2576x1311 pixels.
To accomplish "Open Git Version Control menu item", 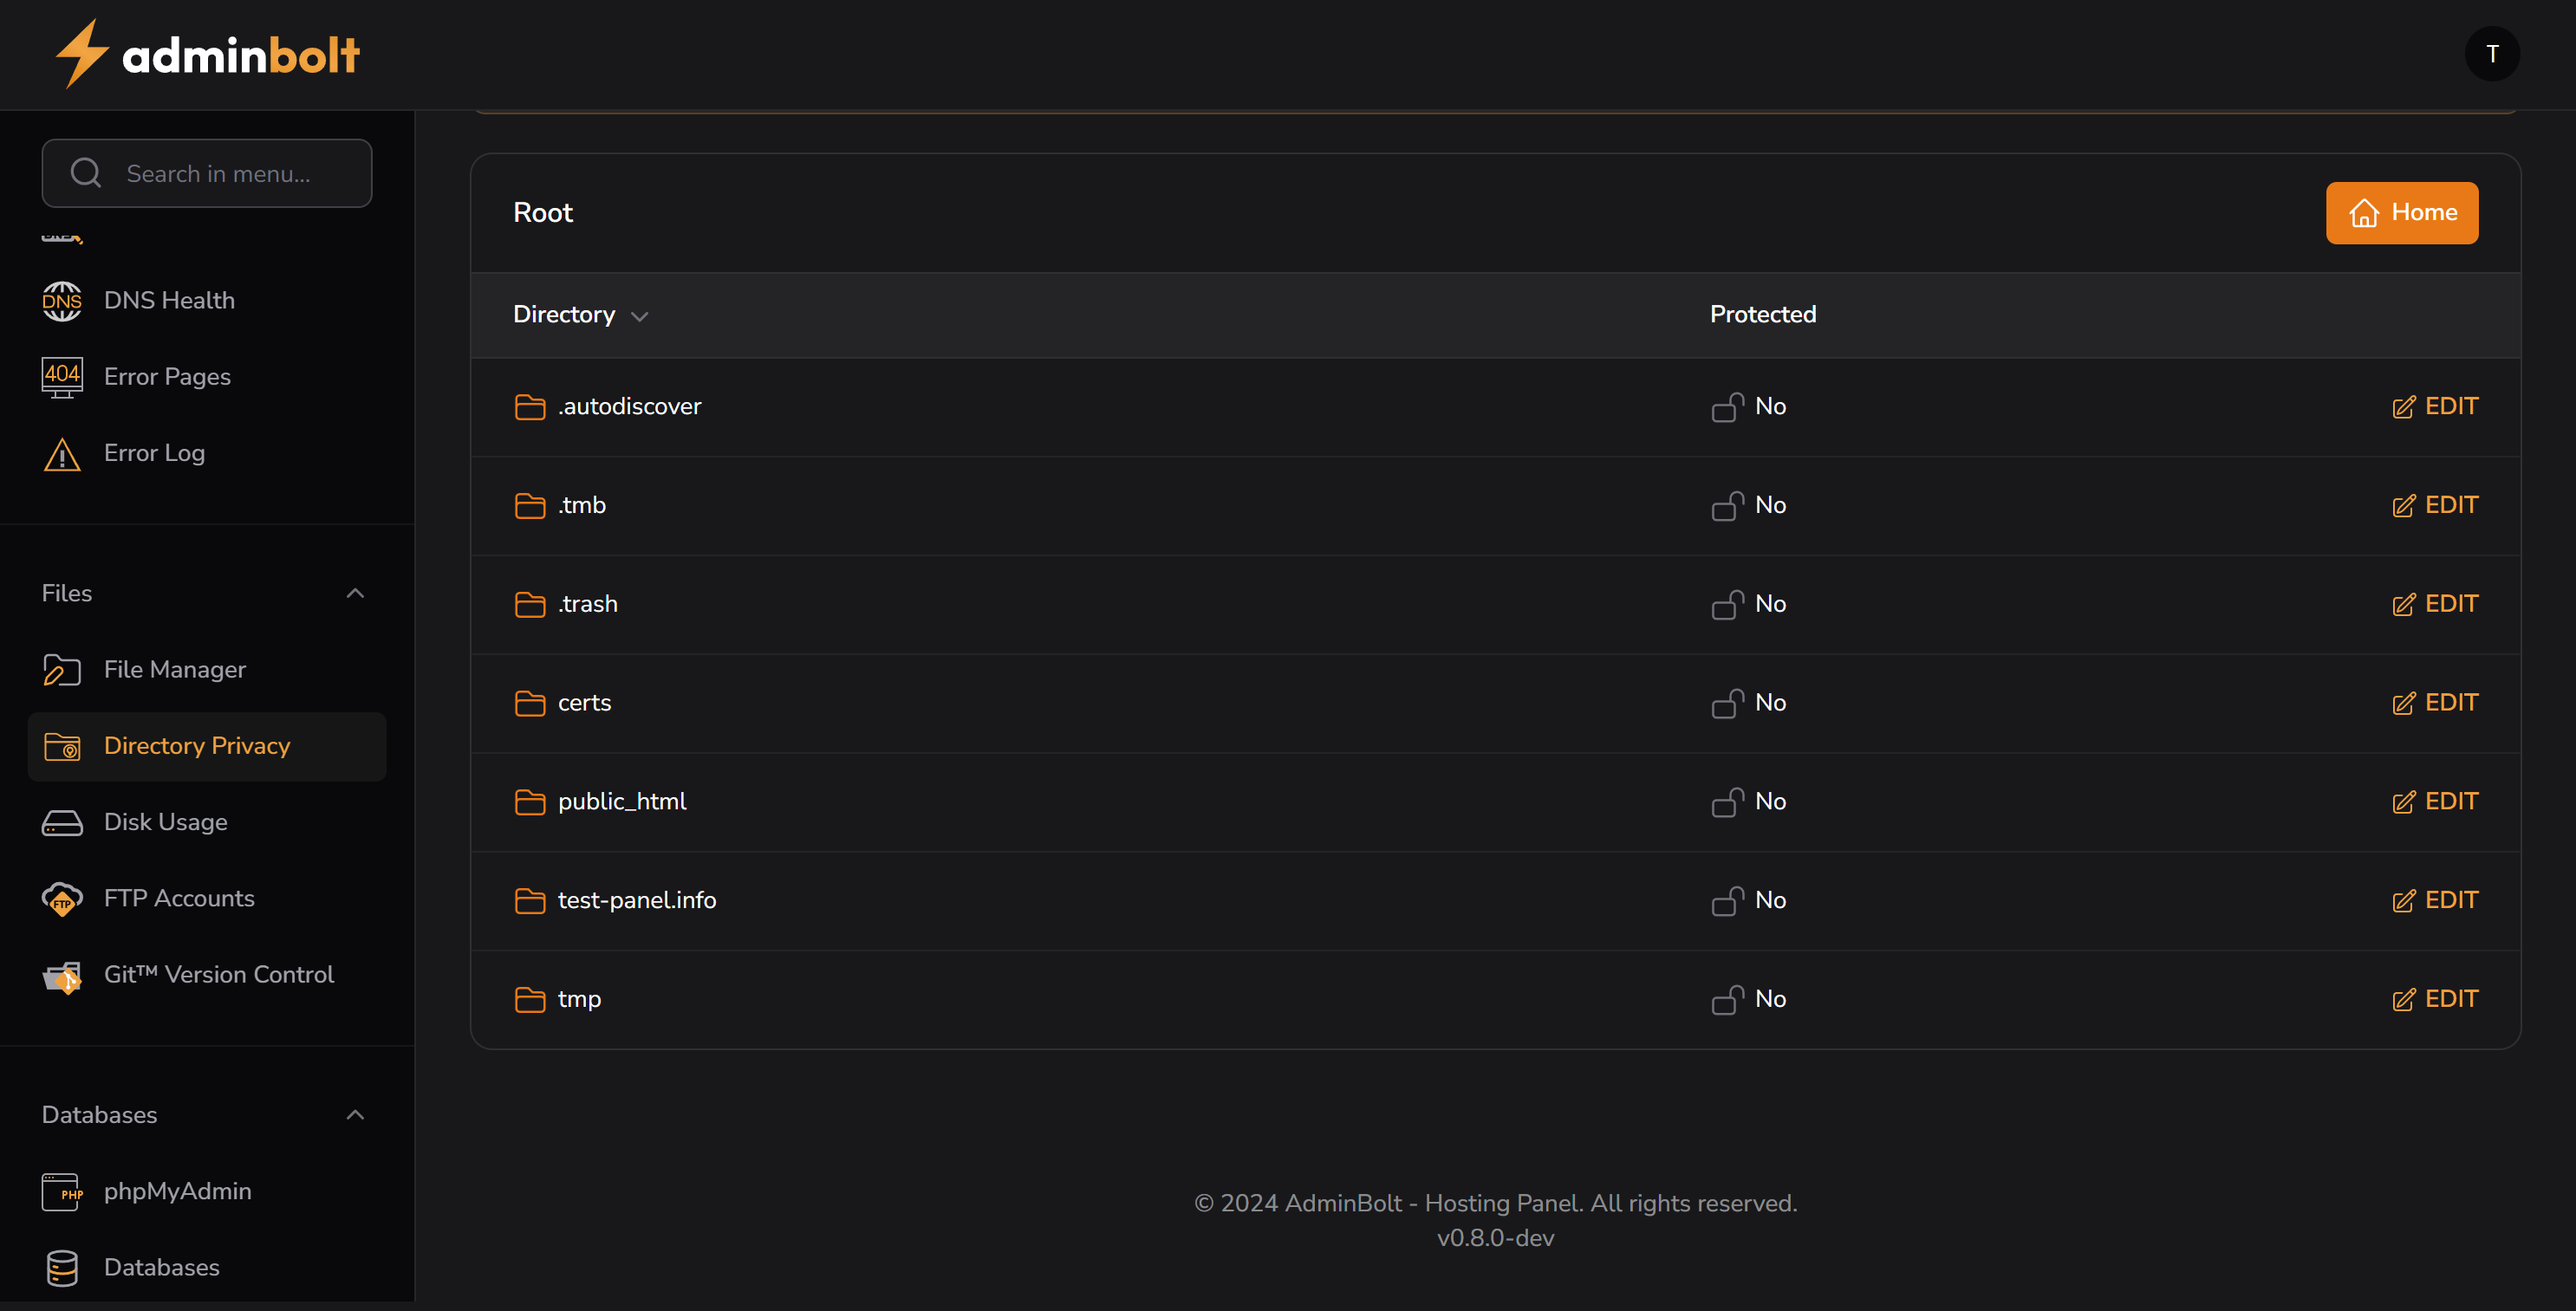I will [218, 974].
